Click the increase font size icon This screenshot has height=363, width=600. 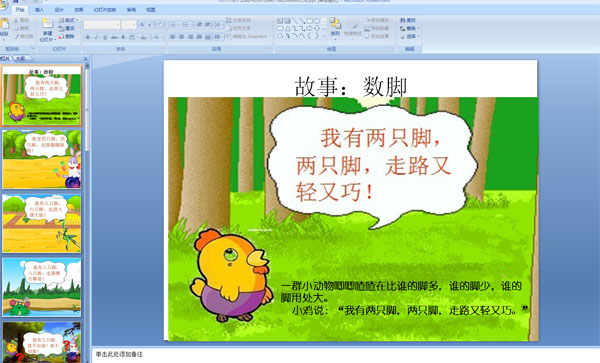(x=142, y=24)
